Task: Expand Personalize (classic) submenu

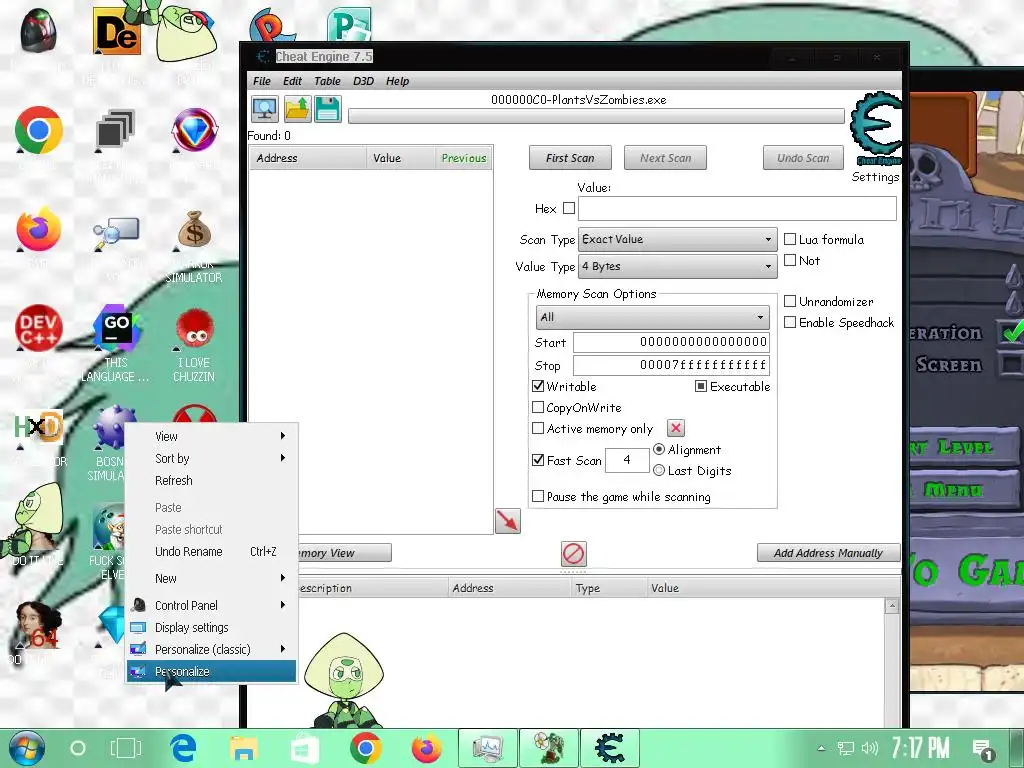Action: (x=212, y=649)
